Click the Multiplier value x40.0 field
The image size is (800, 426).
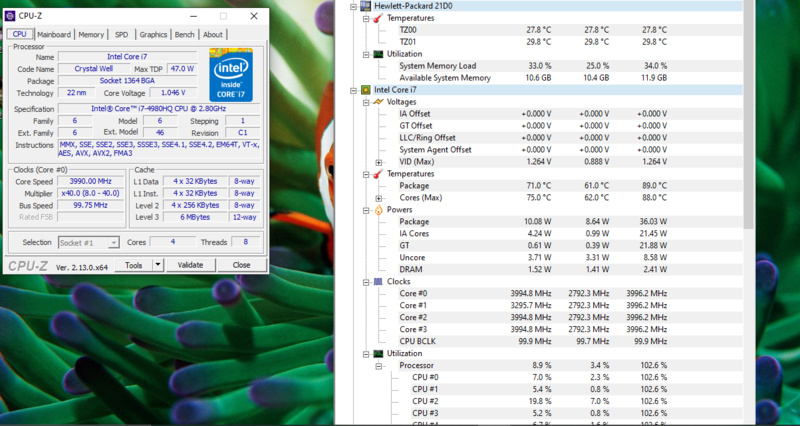click(x=91, y=193)
